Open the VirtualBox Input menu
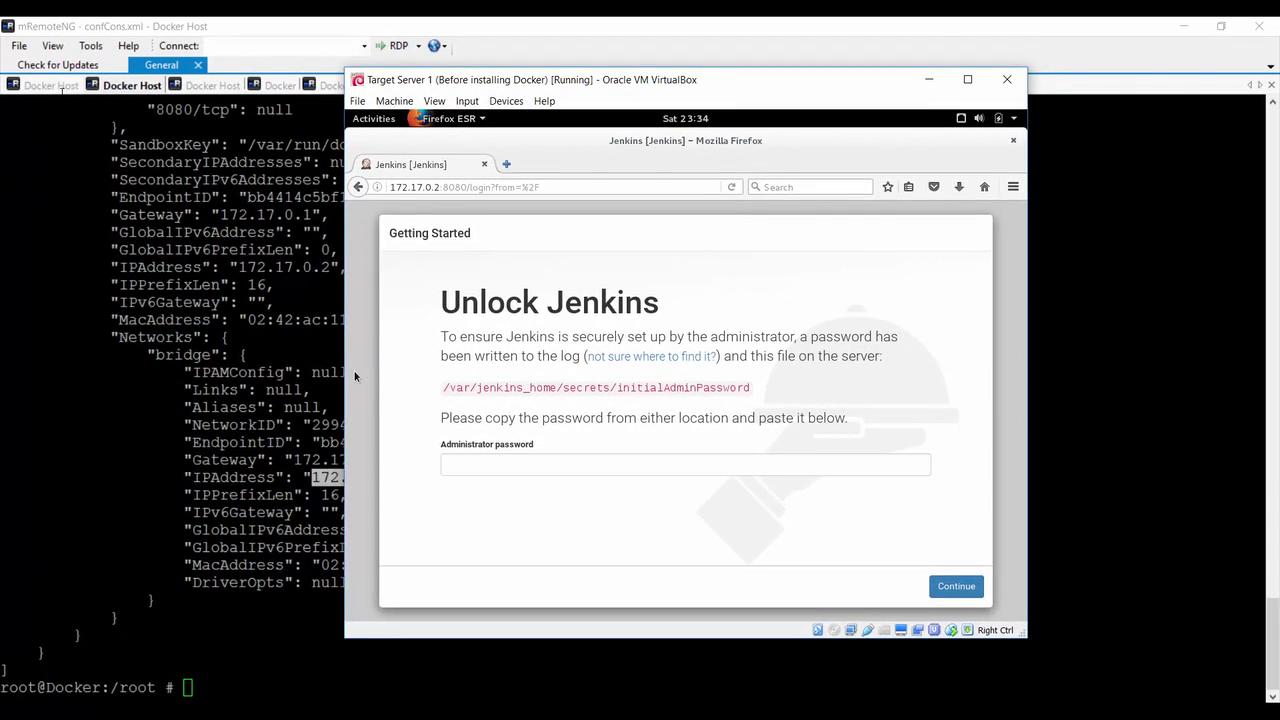Screen dimensions: 1280x720 (467, 101)
